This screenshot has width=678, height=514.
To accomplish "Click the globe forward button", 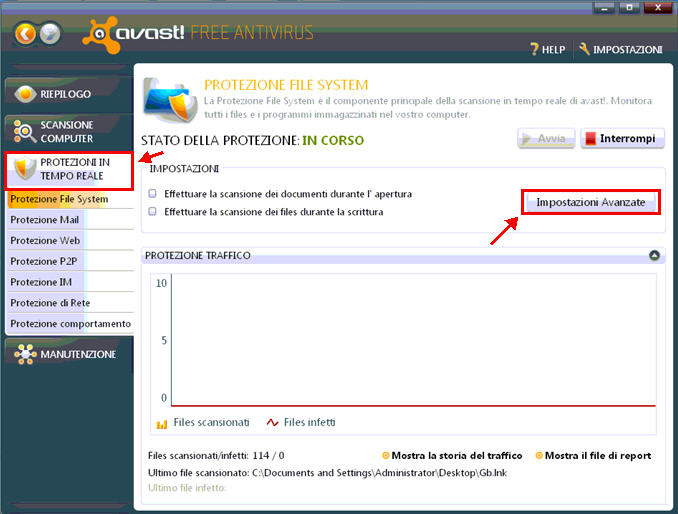I will click(x=50, y=34).
